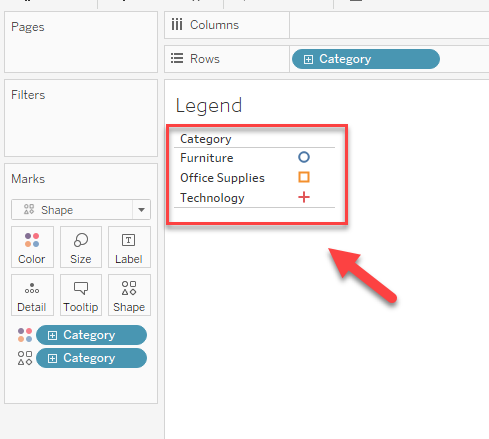The height and width of the screenshot is (439, 489).
Task: Click the Legend sheet title
Action: pyautogui.click(x=209, y=106)
